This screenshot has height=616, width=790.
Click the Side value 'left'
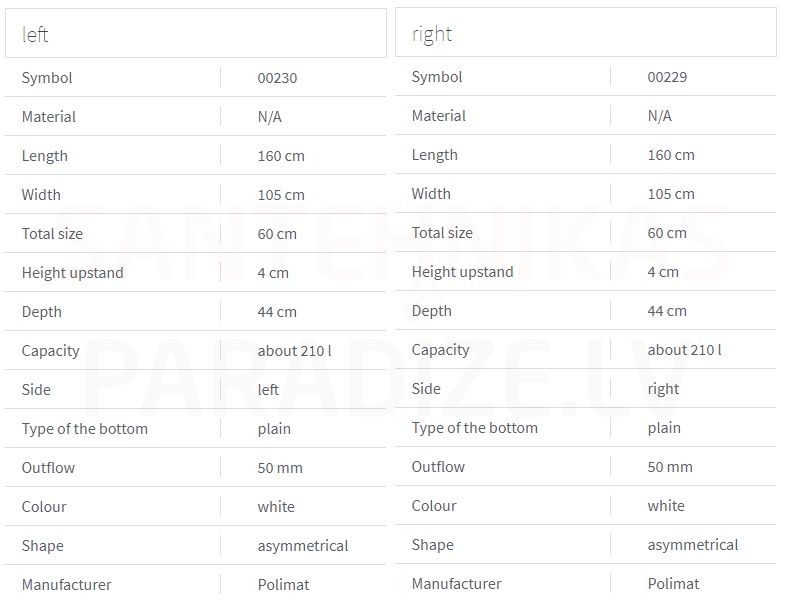[x=268, y=389]
